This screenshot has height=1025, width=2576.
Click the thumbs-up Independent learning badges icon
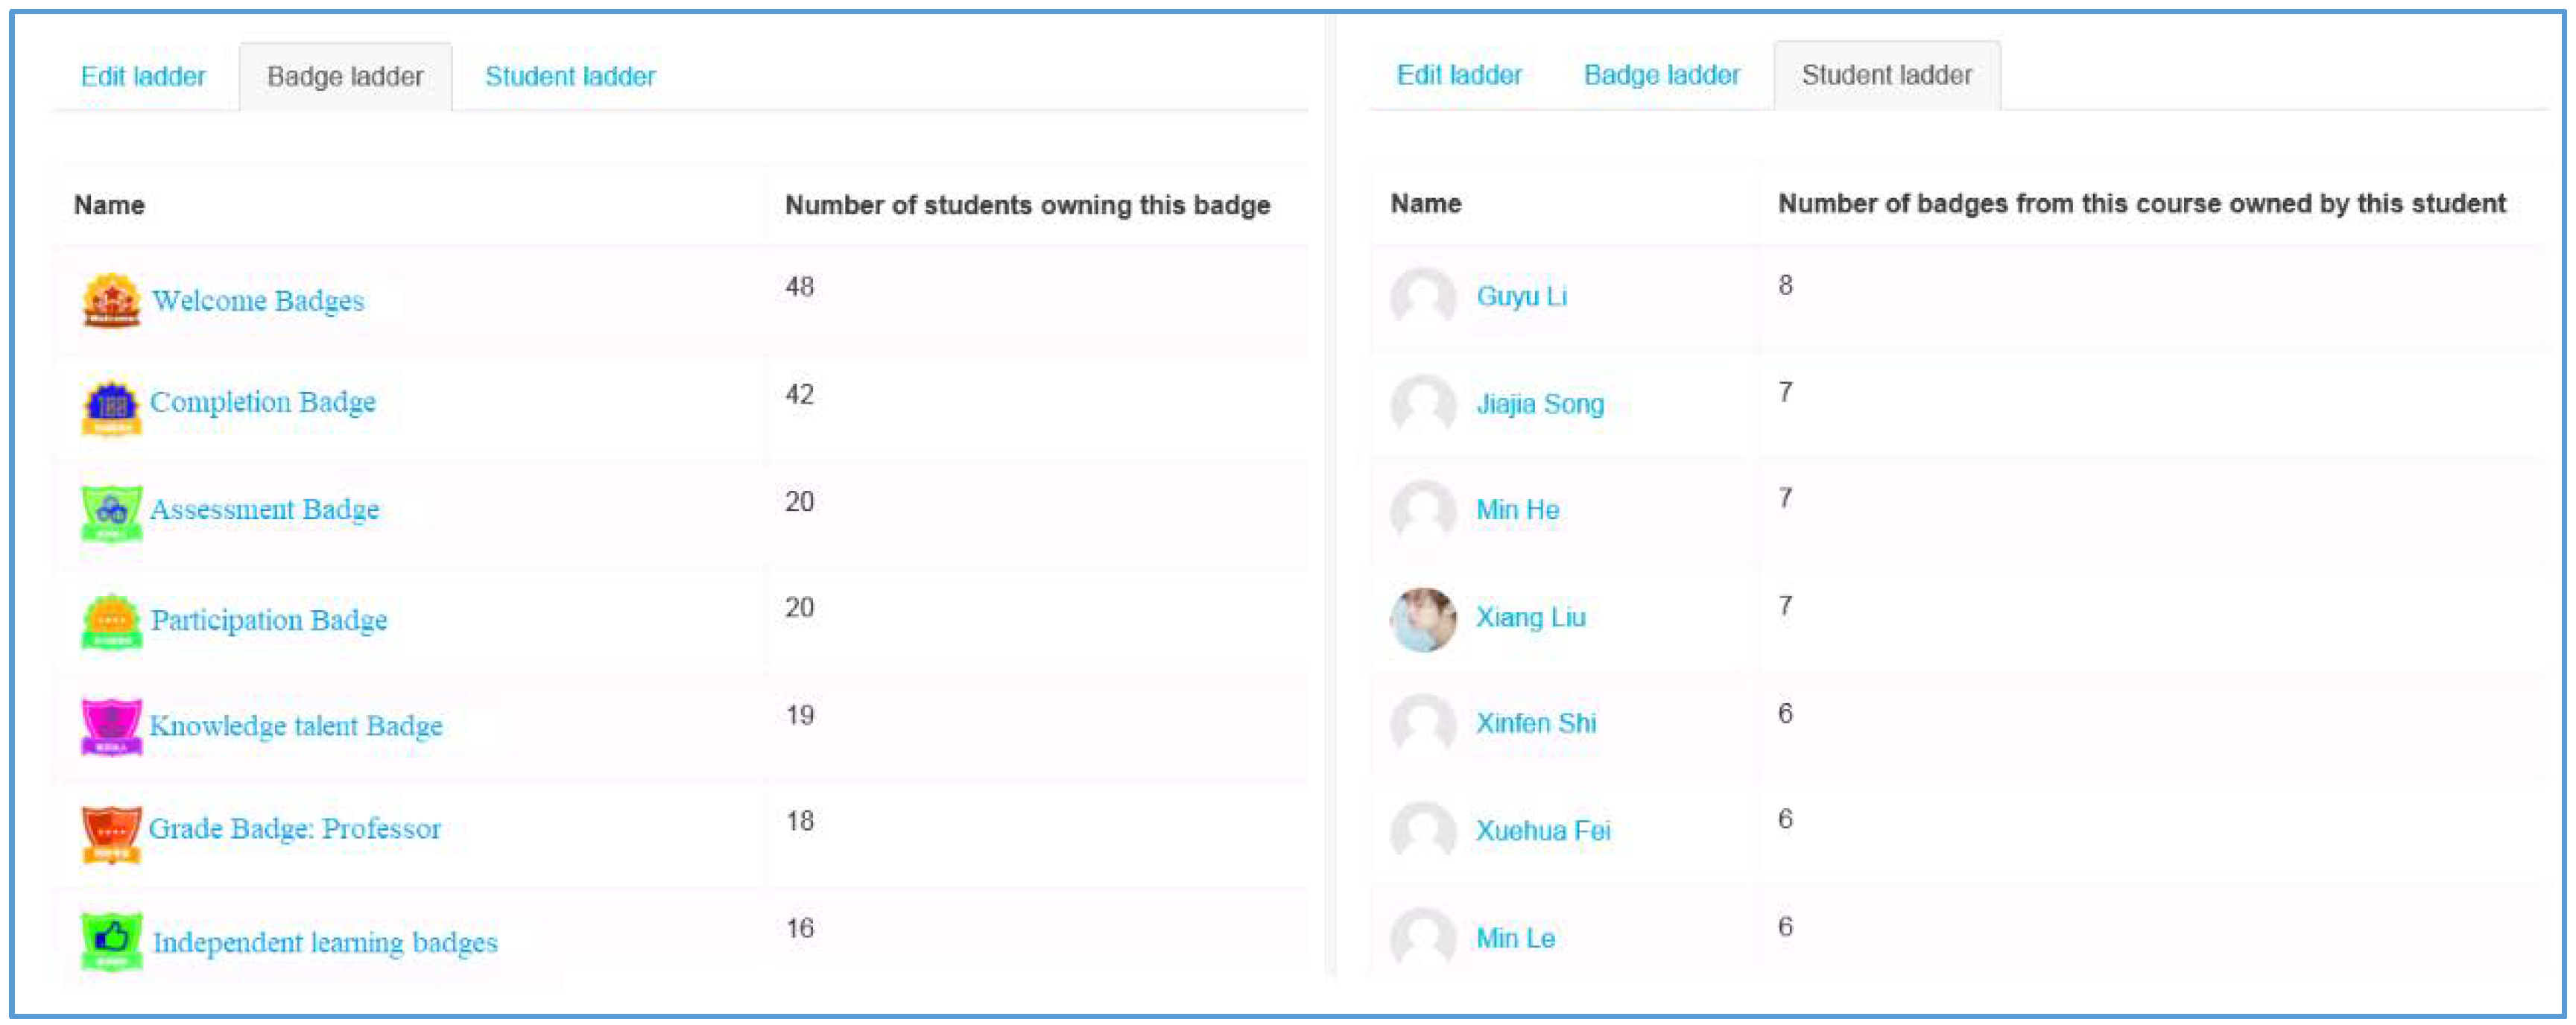(111, 941)
